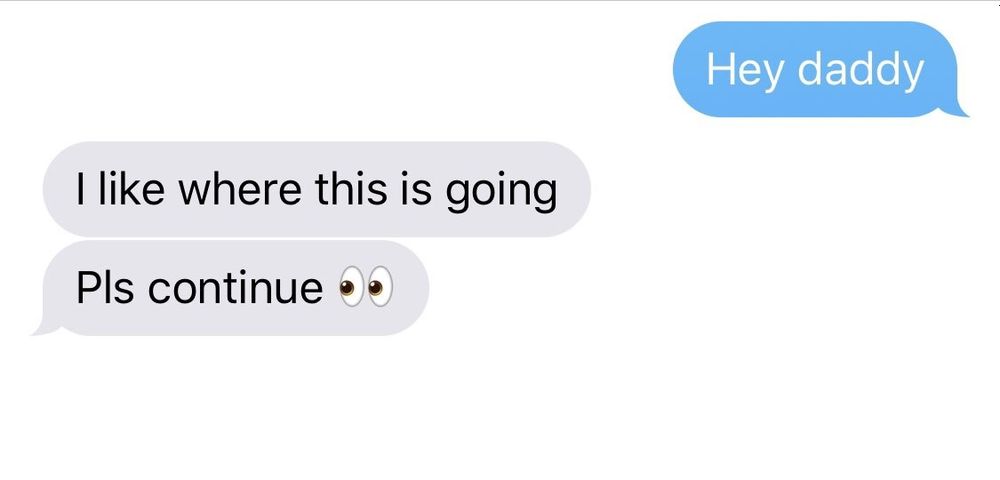This screenshot has height=480, width=1000.
Task: Click the right eye of the eyes emoji
Action: click(x=380, y=288)
